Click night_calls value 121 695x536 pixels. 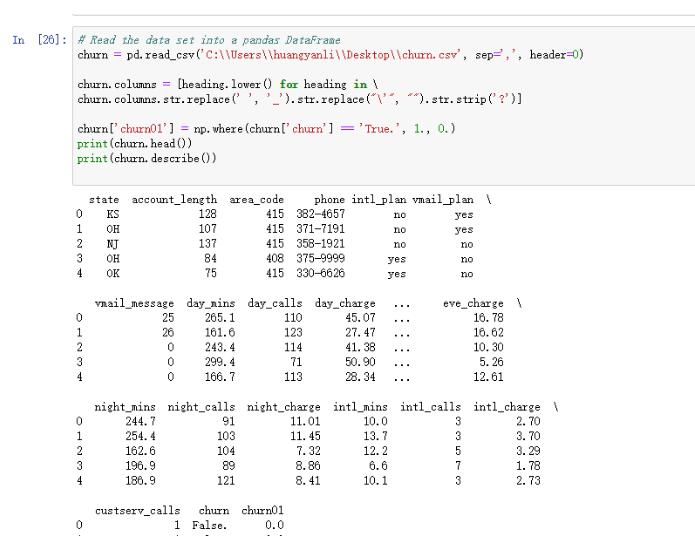pos(226,481)
